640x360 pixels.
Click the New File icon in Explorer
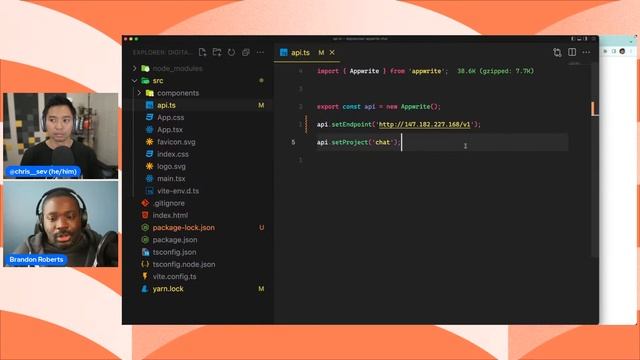pos(202,52)
